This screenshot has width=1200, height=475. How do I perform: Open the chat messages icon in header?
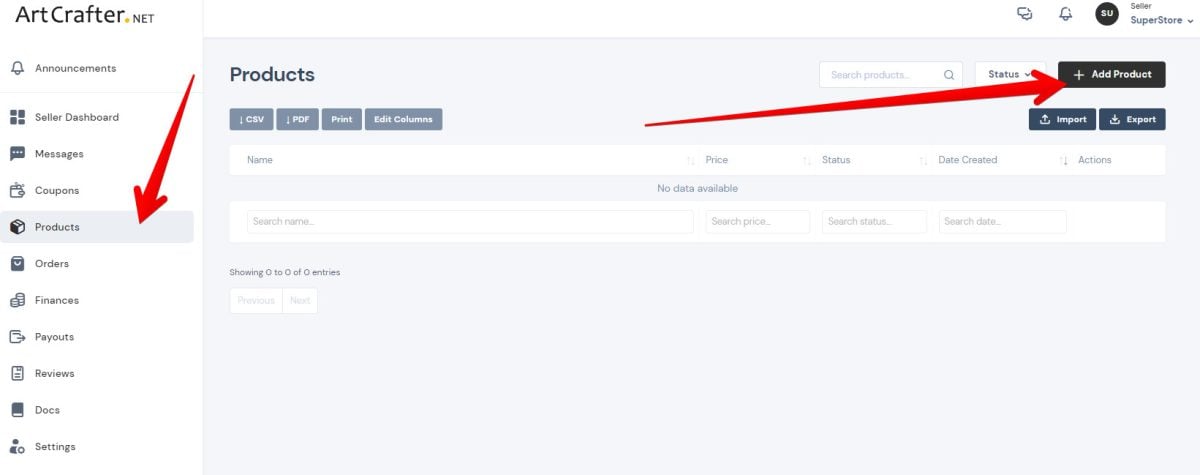pos(1024,14)
